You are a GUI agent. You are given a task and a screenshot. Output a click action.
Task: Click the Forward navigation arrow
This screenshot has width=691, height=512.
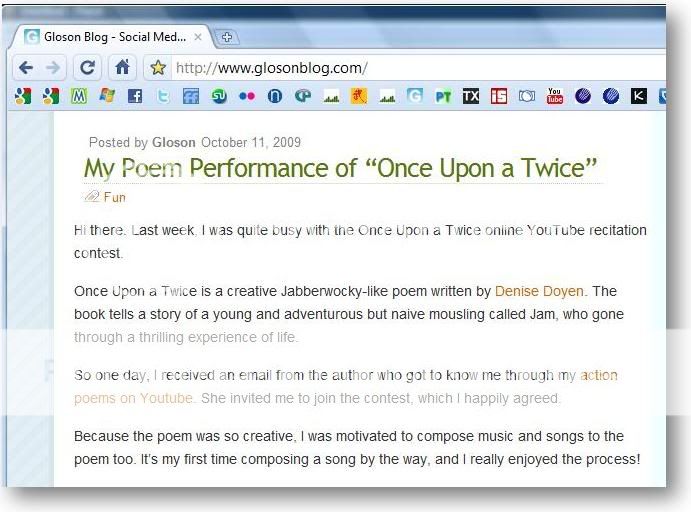pyautogui.click(x=53, y=68)
